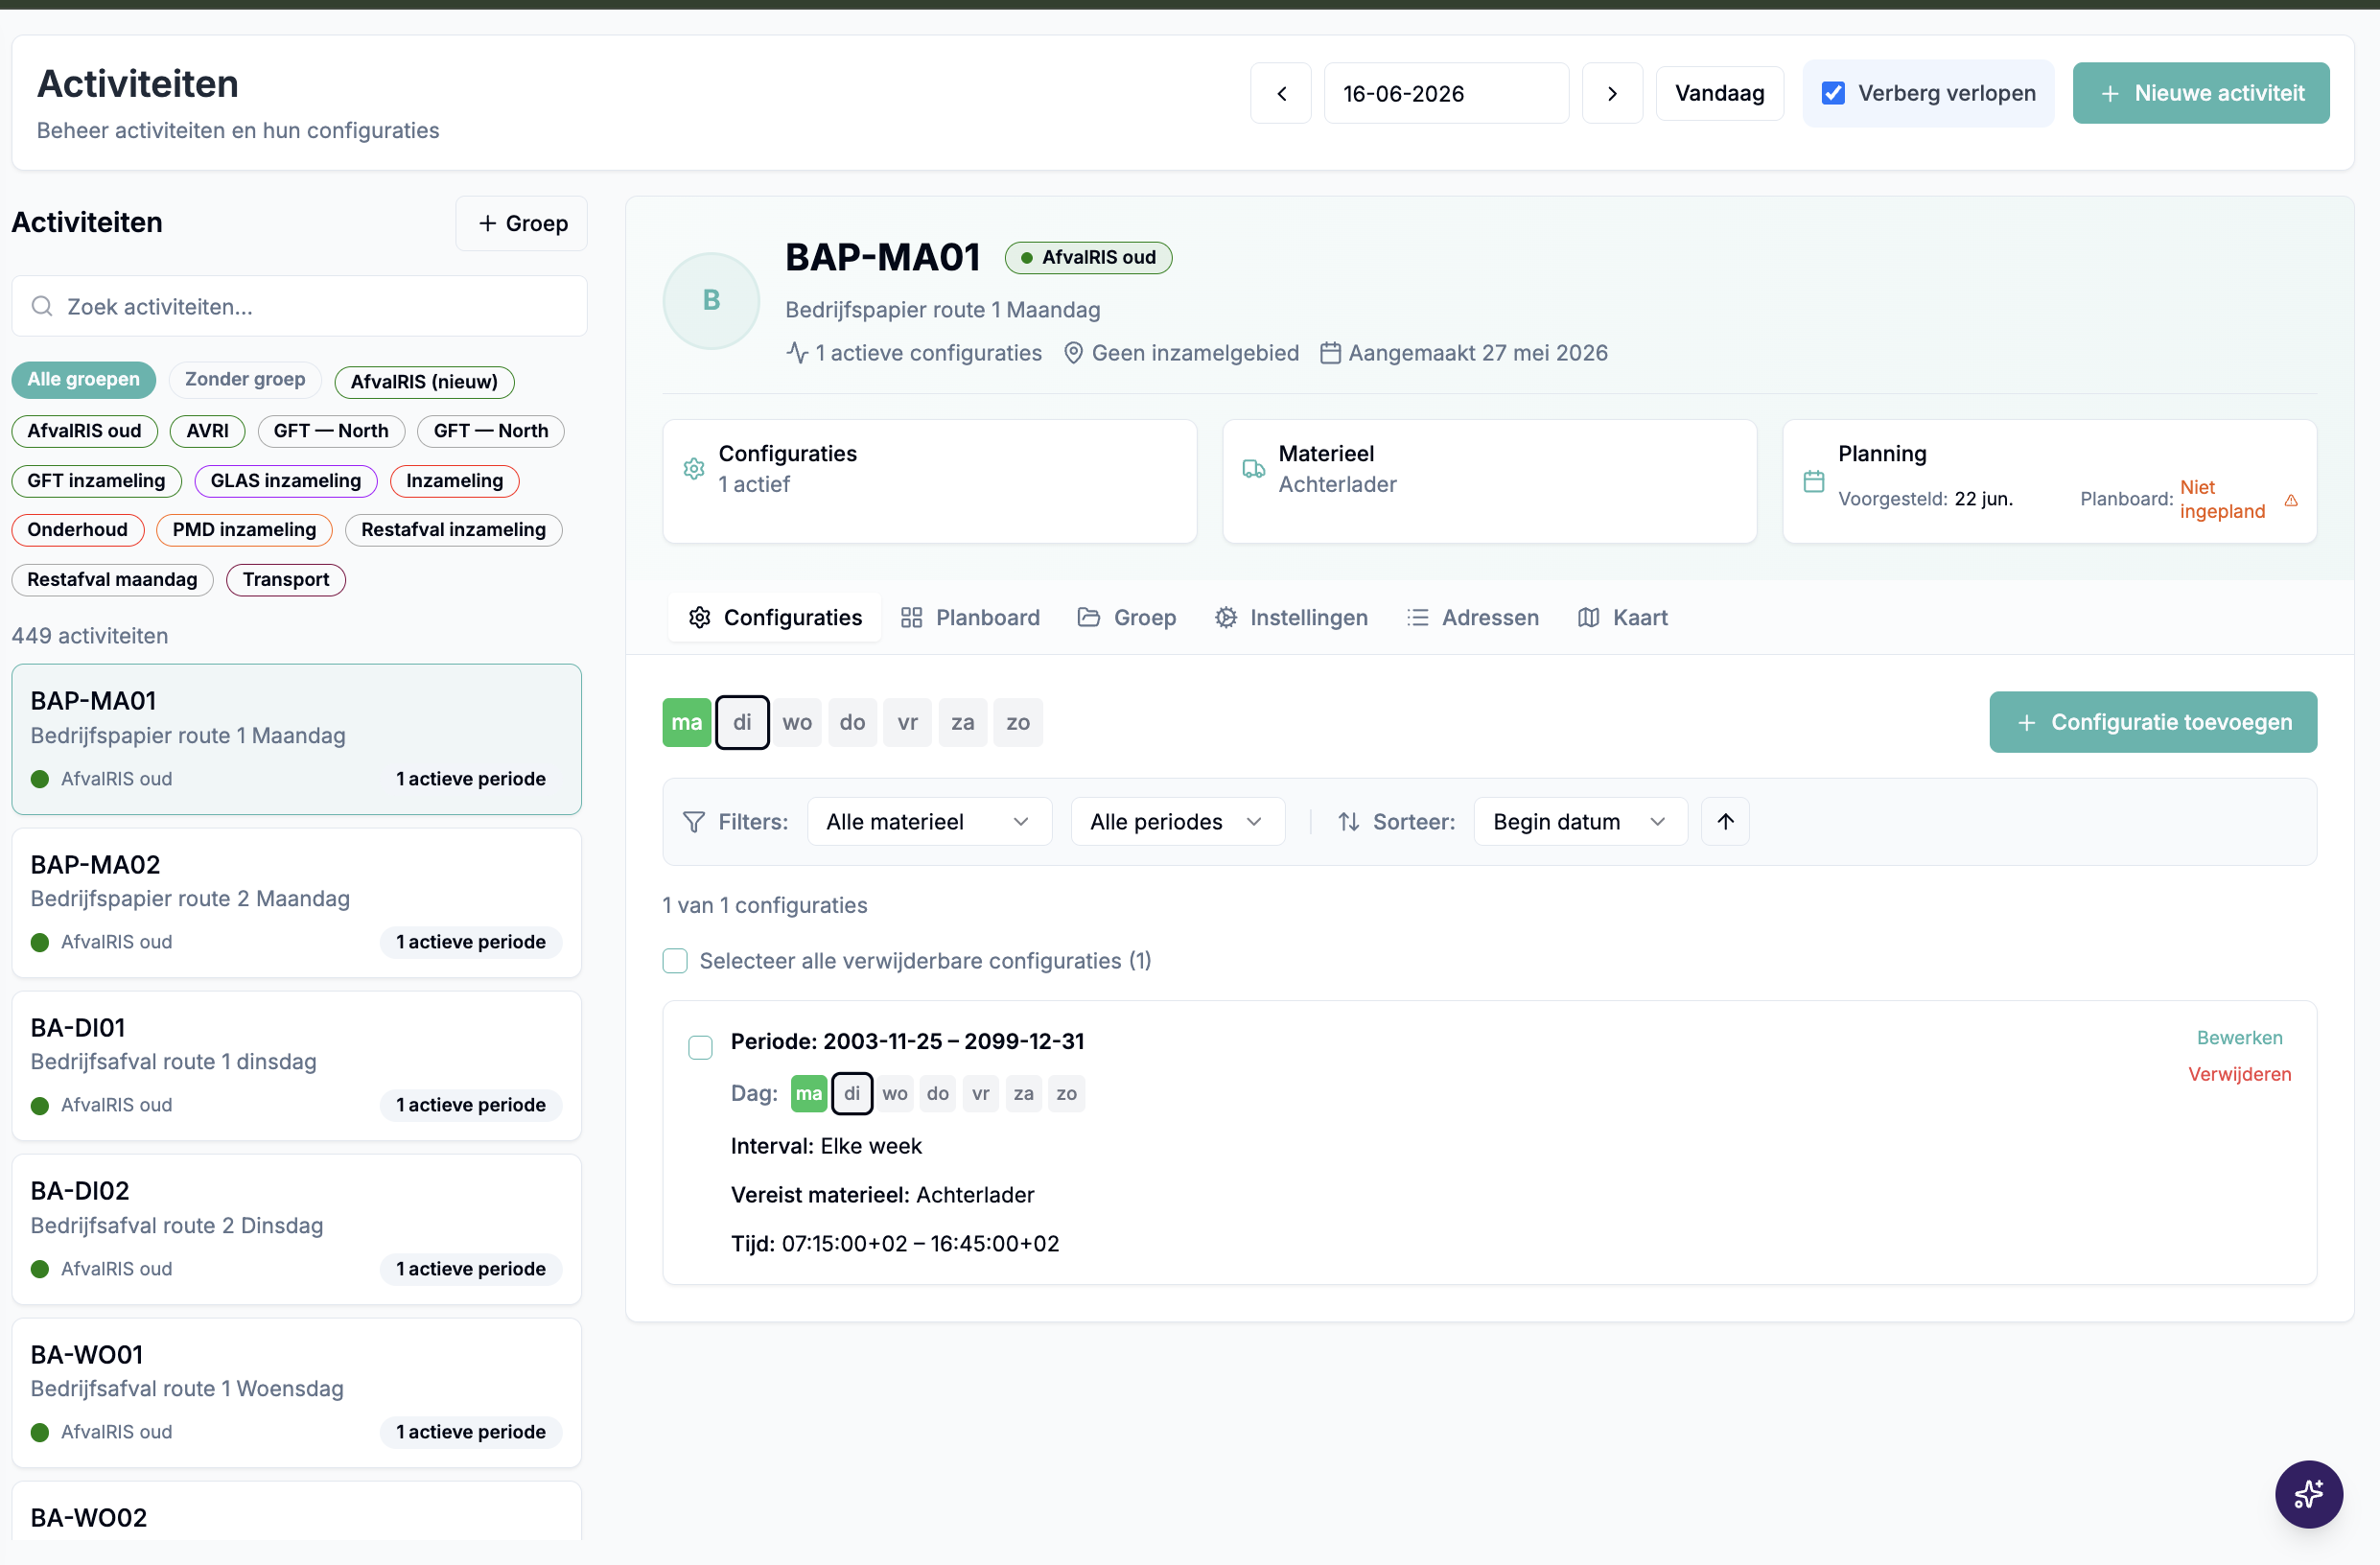
Task: Select the Inzameling group chip
Action: click(x=455, y=481)
